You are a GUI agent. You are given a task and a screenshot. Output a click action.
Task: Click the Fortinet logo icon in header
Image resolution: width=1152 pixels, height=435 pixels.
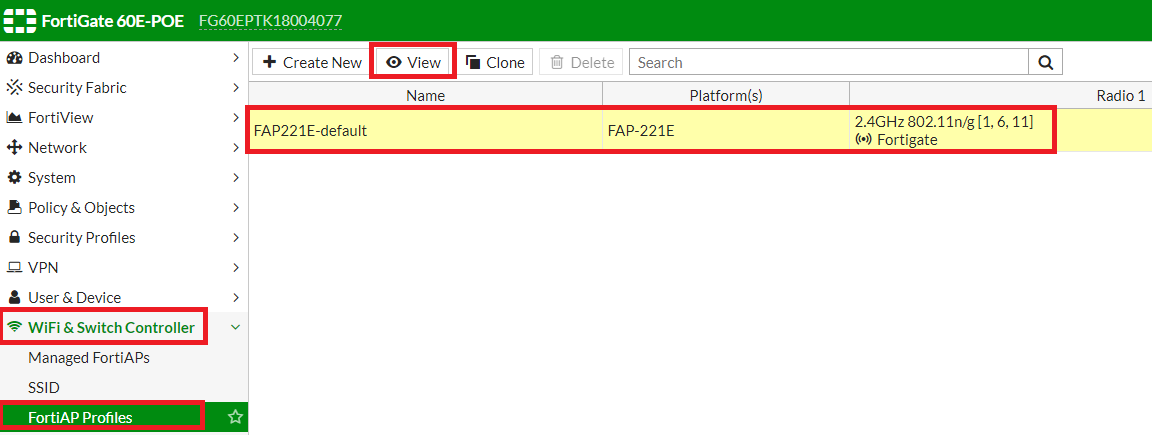click(x=20, y=21)
